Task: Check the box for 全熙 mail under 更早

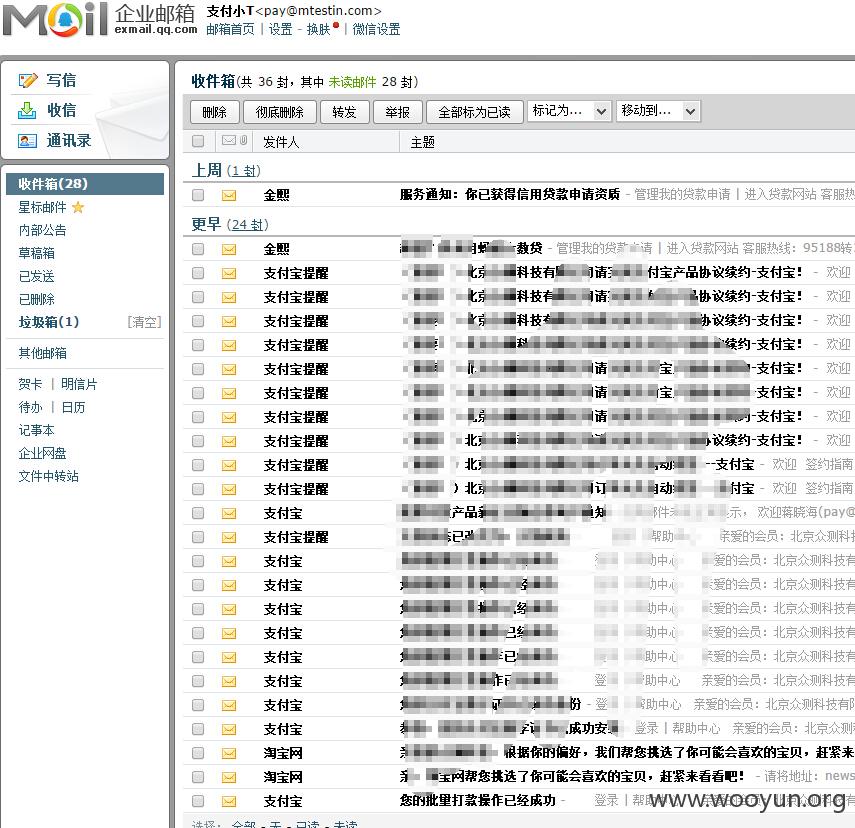Action: 198,249
